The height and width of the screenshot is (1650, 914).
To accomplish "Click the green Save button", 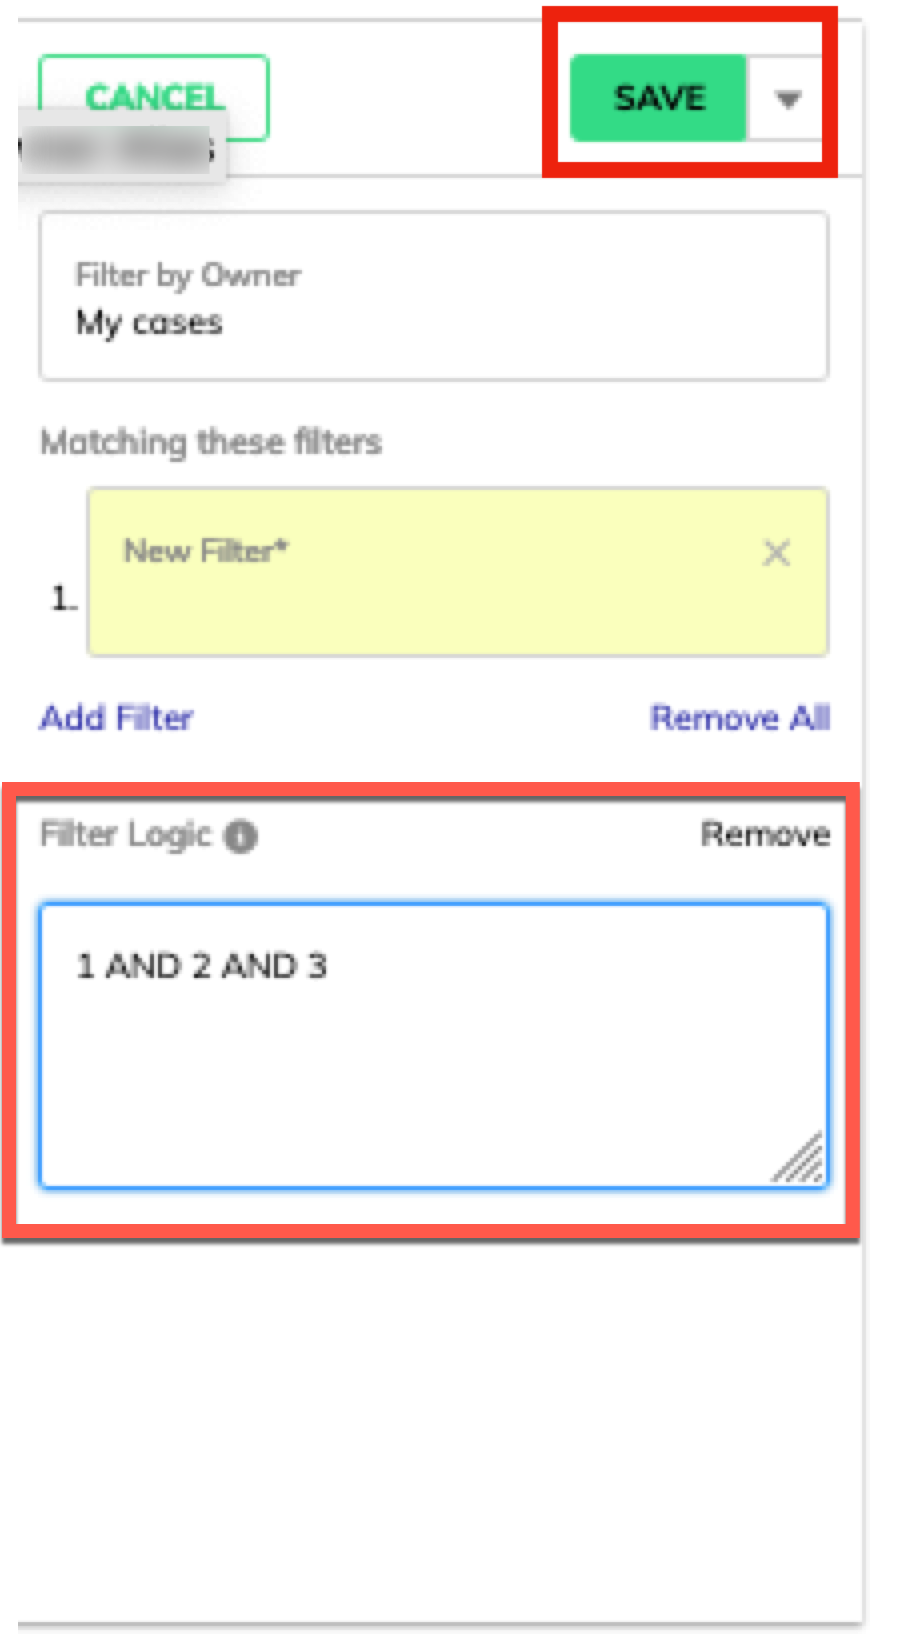I will click(x=658, y=98).
